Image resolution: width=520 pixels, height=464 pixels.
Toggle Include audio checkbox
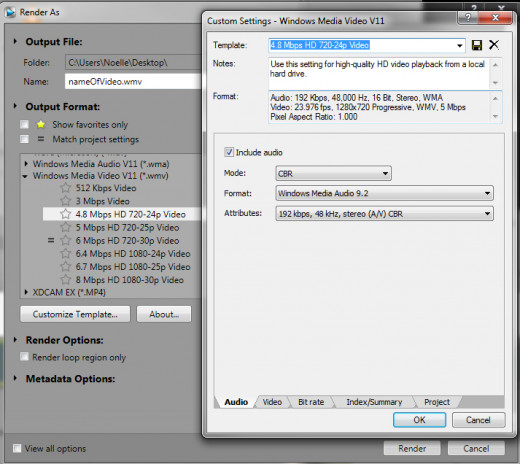pos(229,152)
